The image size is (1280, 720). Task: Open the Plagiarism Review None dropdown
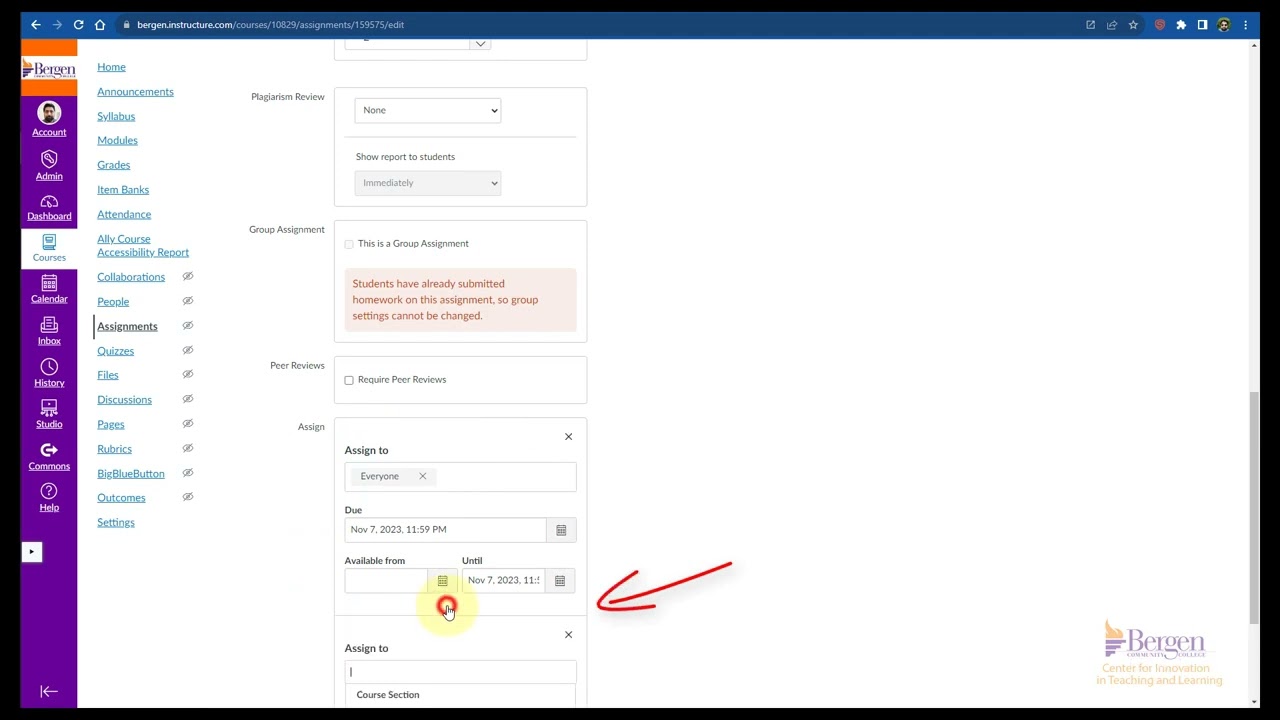(428, 110)
